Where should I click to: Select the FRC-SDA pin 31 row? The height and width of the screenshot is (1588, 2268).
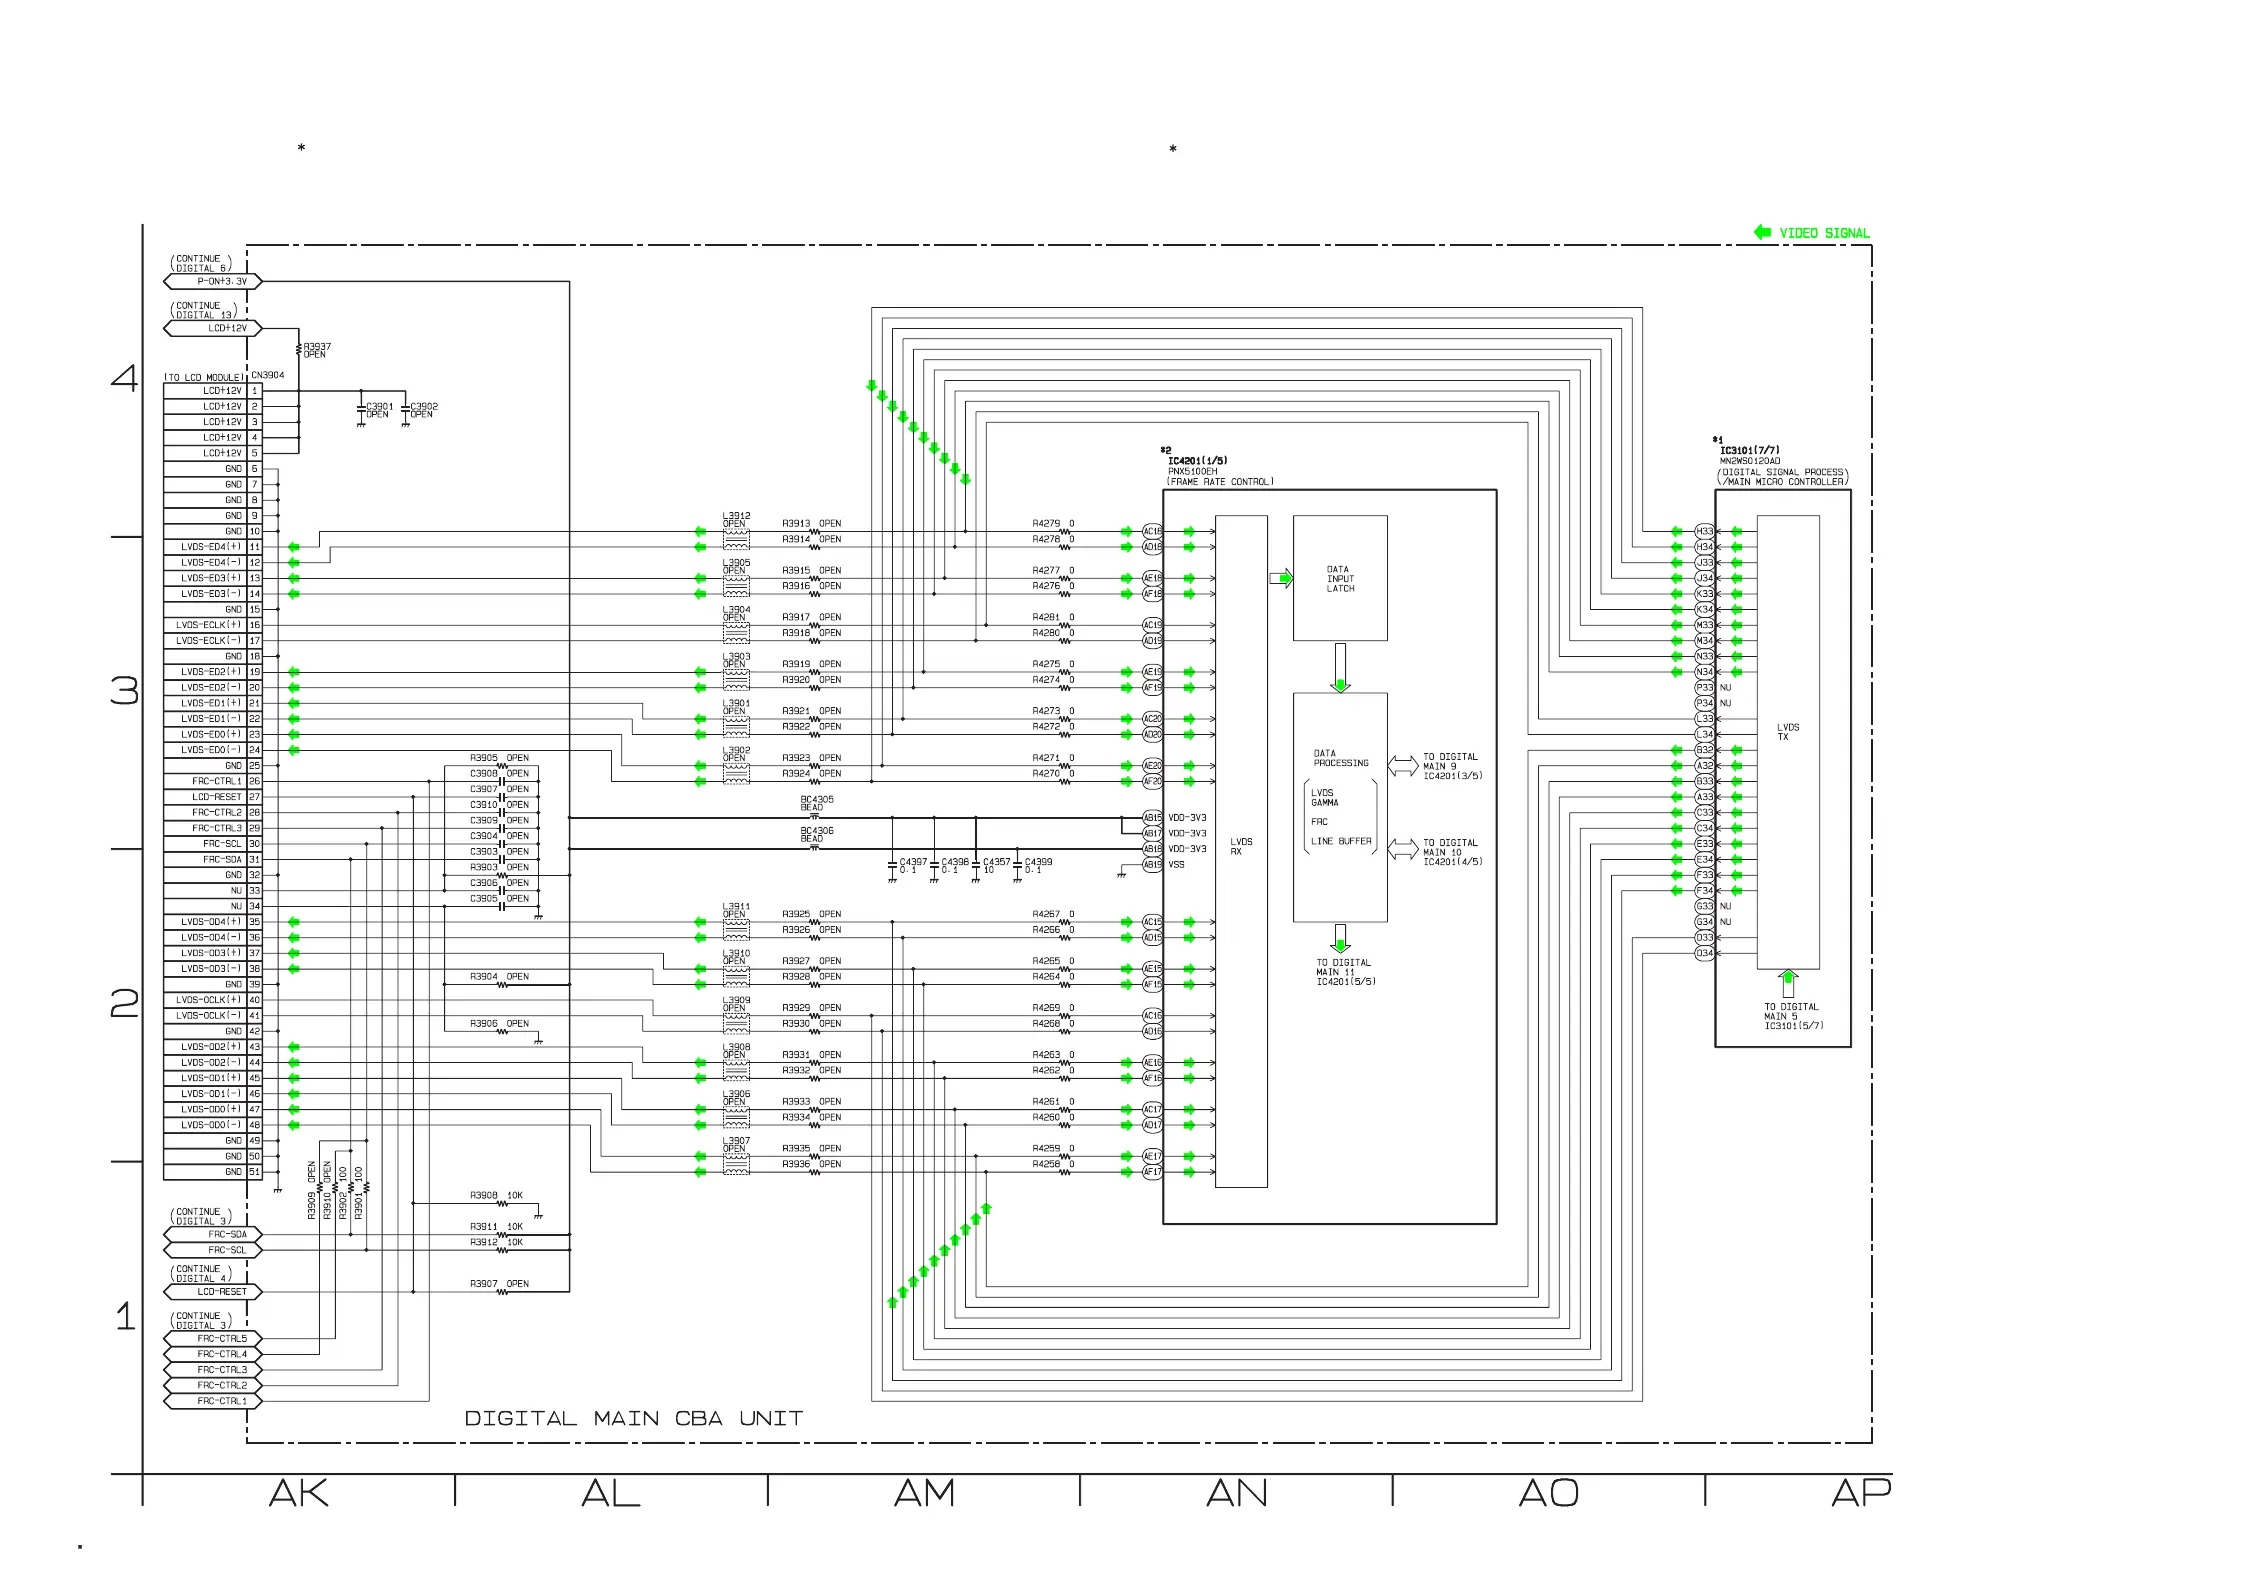tap(212, 859)
